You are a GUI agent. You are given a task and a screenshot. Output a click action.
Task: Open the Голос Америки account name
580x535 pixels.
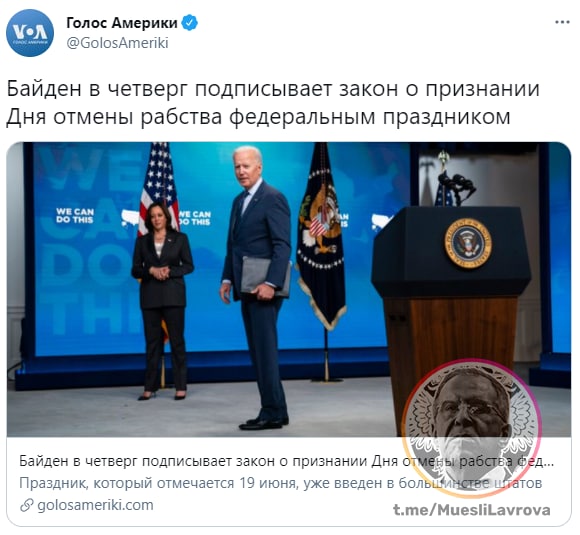(x=122, y=23)
